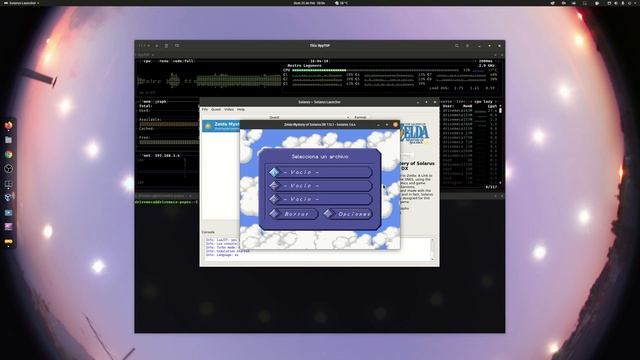Select the third Vacío save slot
This screenshot has height=360, width=640.
click(320, 199)
